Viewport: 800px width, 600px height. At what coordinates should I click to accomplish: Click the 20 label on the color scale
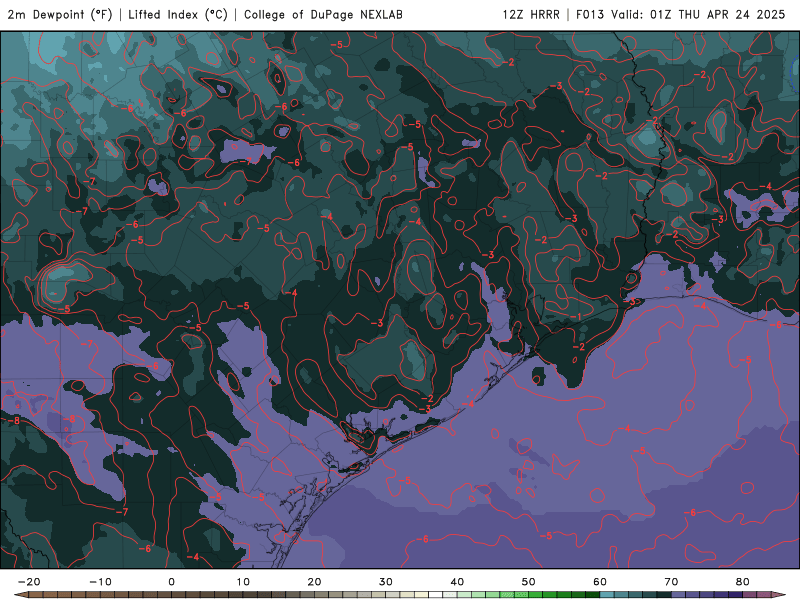(x=314, y=582)
